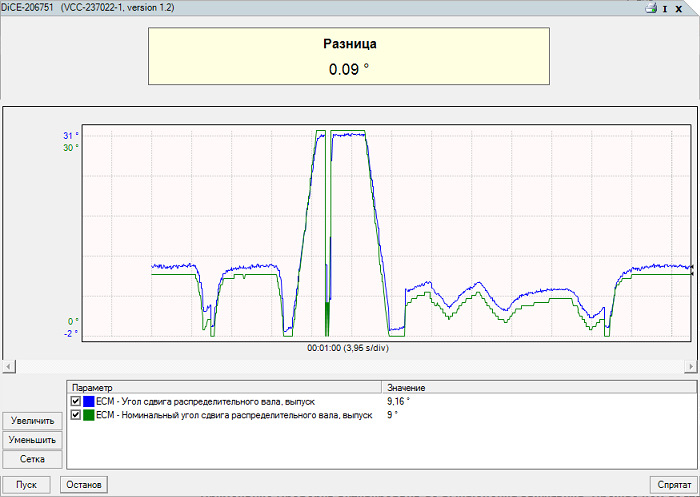This screenshot has width=700, height=497.
Task: Click the Параметр column header
Action: tap(224, 388)
